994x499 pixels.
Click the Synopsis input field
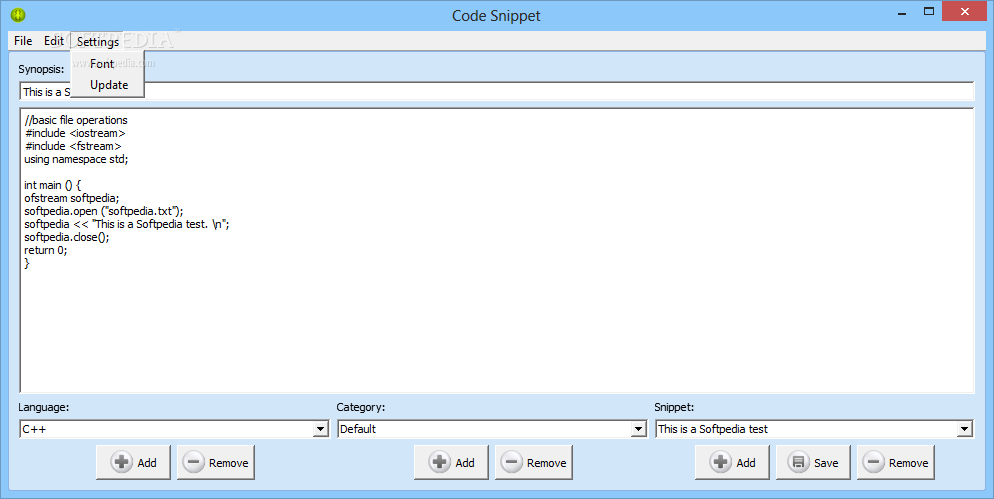coord(496,91)
